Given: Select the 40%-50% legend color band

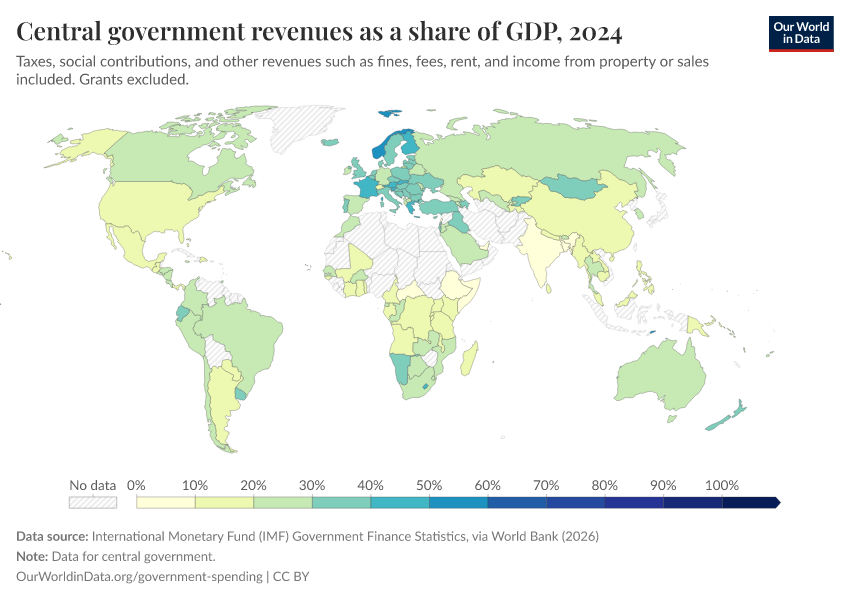Looking at the screenshot, I should point(399,502).
